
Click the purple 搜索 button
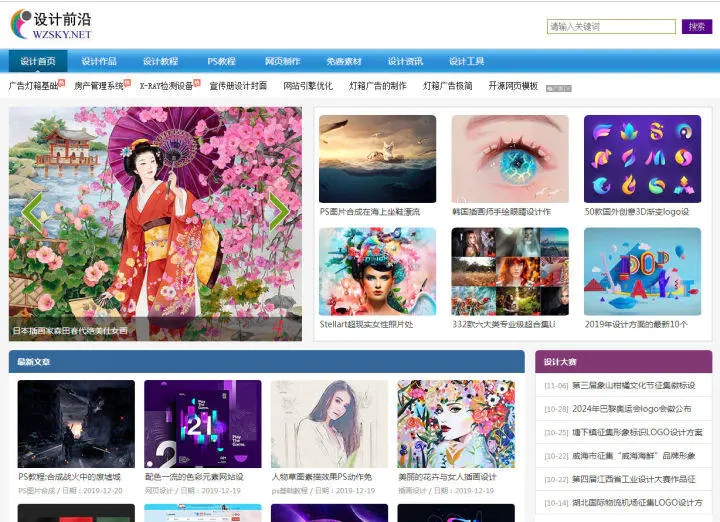point(697,27)
